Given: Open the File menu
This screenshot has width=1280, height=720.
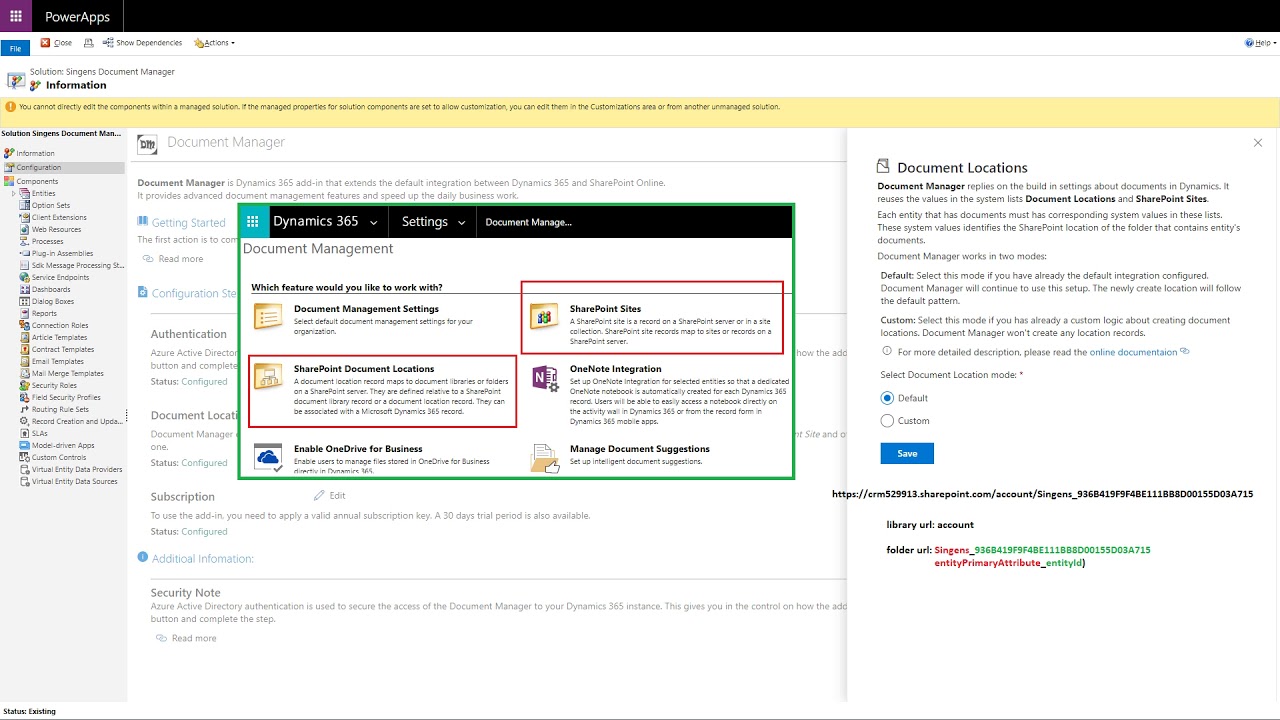Looking at the screenshot, I should 15,48.
